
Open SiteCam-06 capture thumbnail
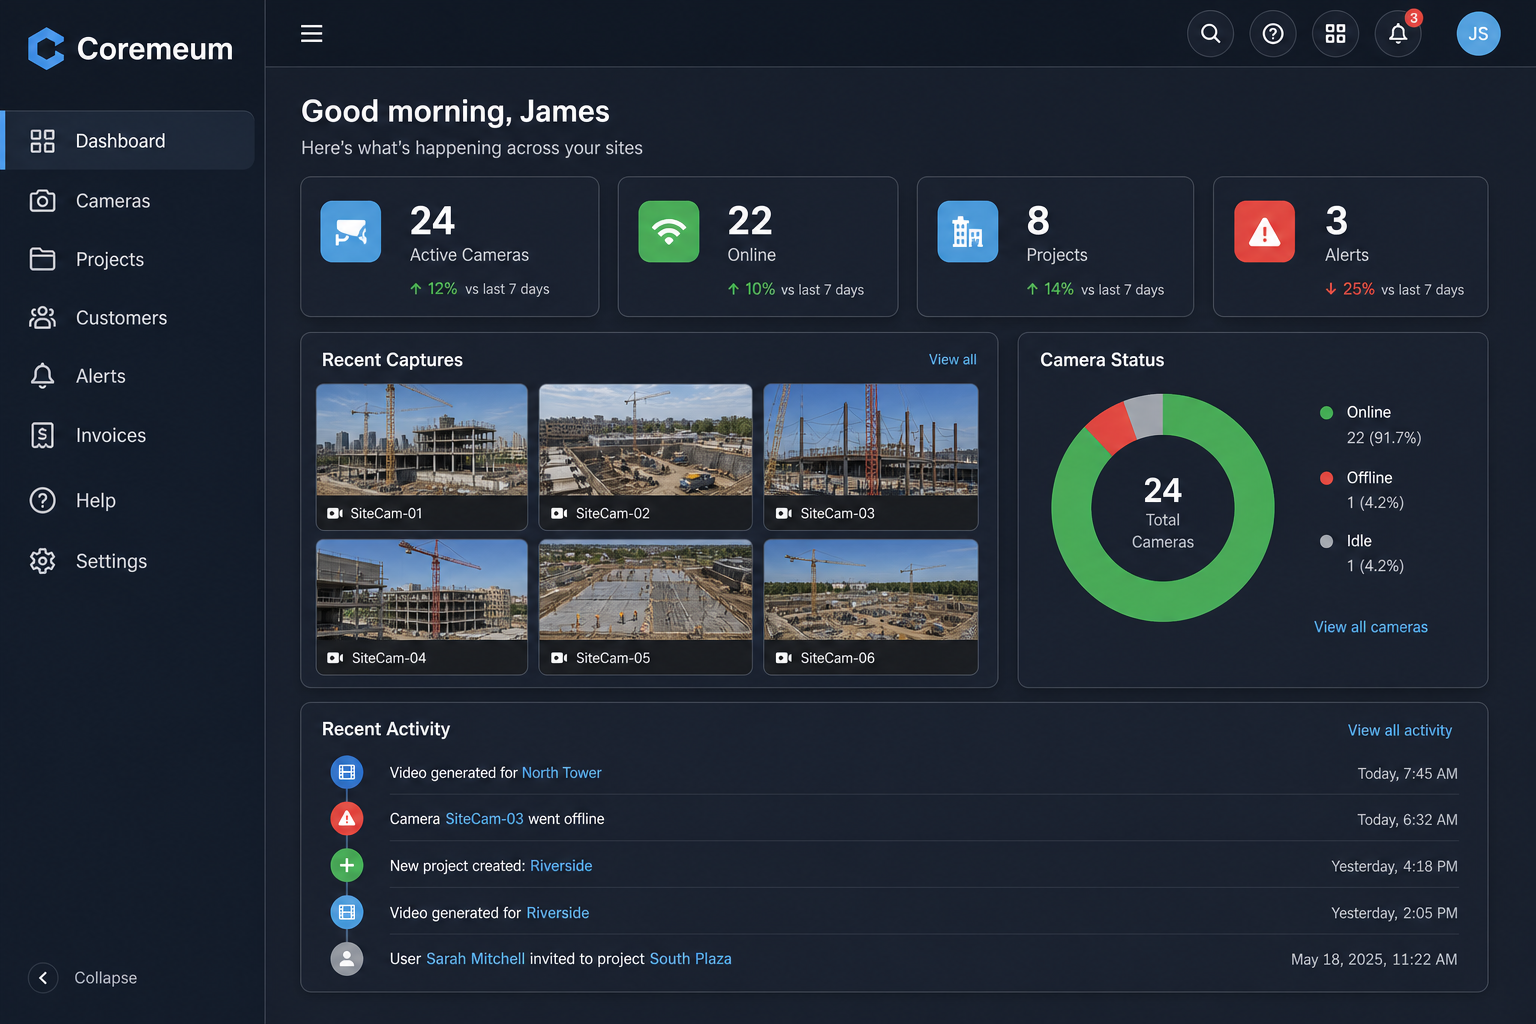(x=870, y=607)
